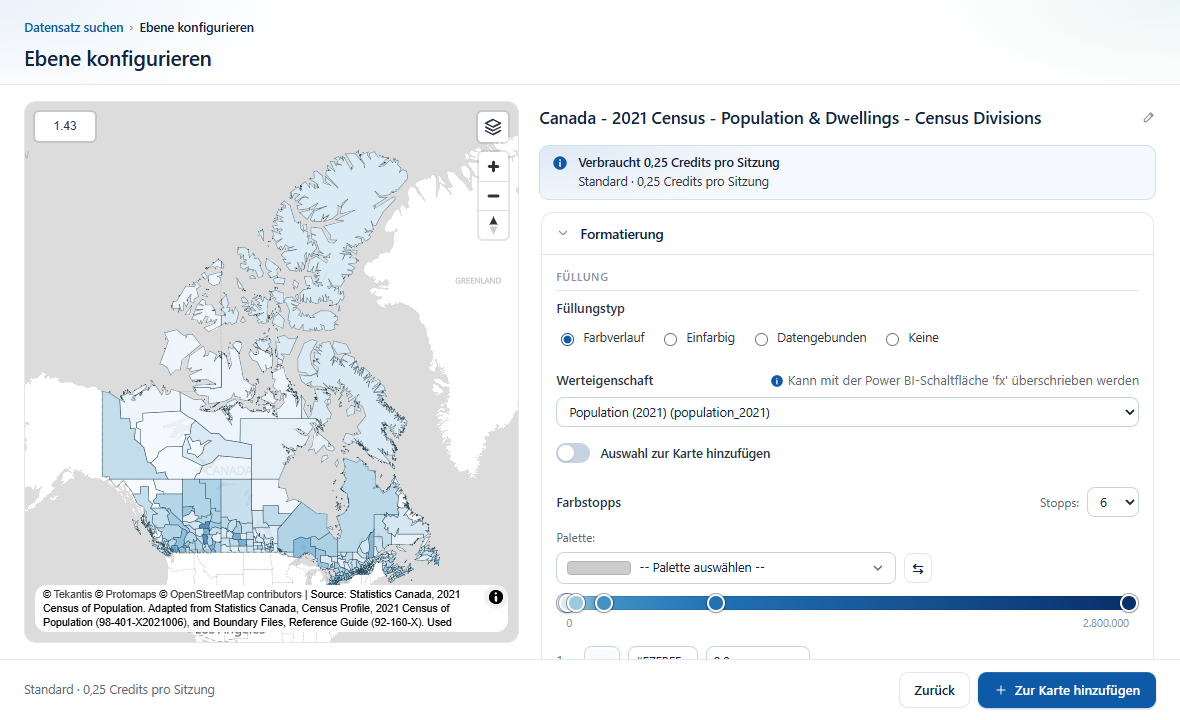This screenshot has height=720, width=1180.
Task: Select the Farbverlauf fill type
Action: coord(567,339)
